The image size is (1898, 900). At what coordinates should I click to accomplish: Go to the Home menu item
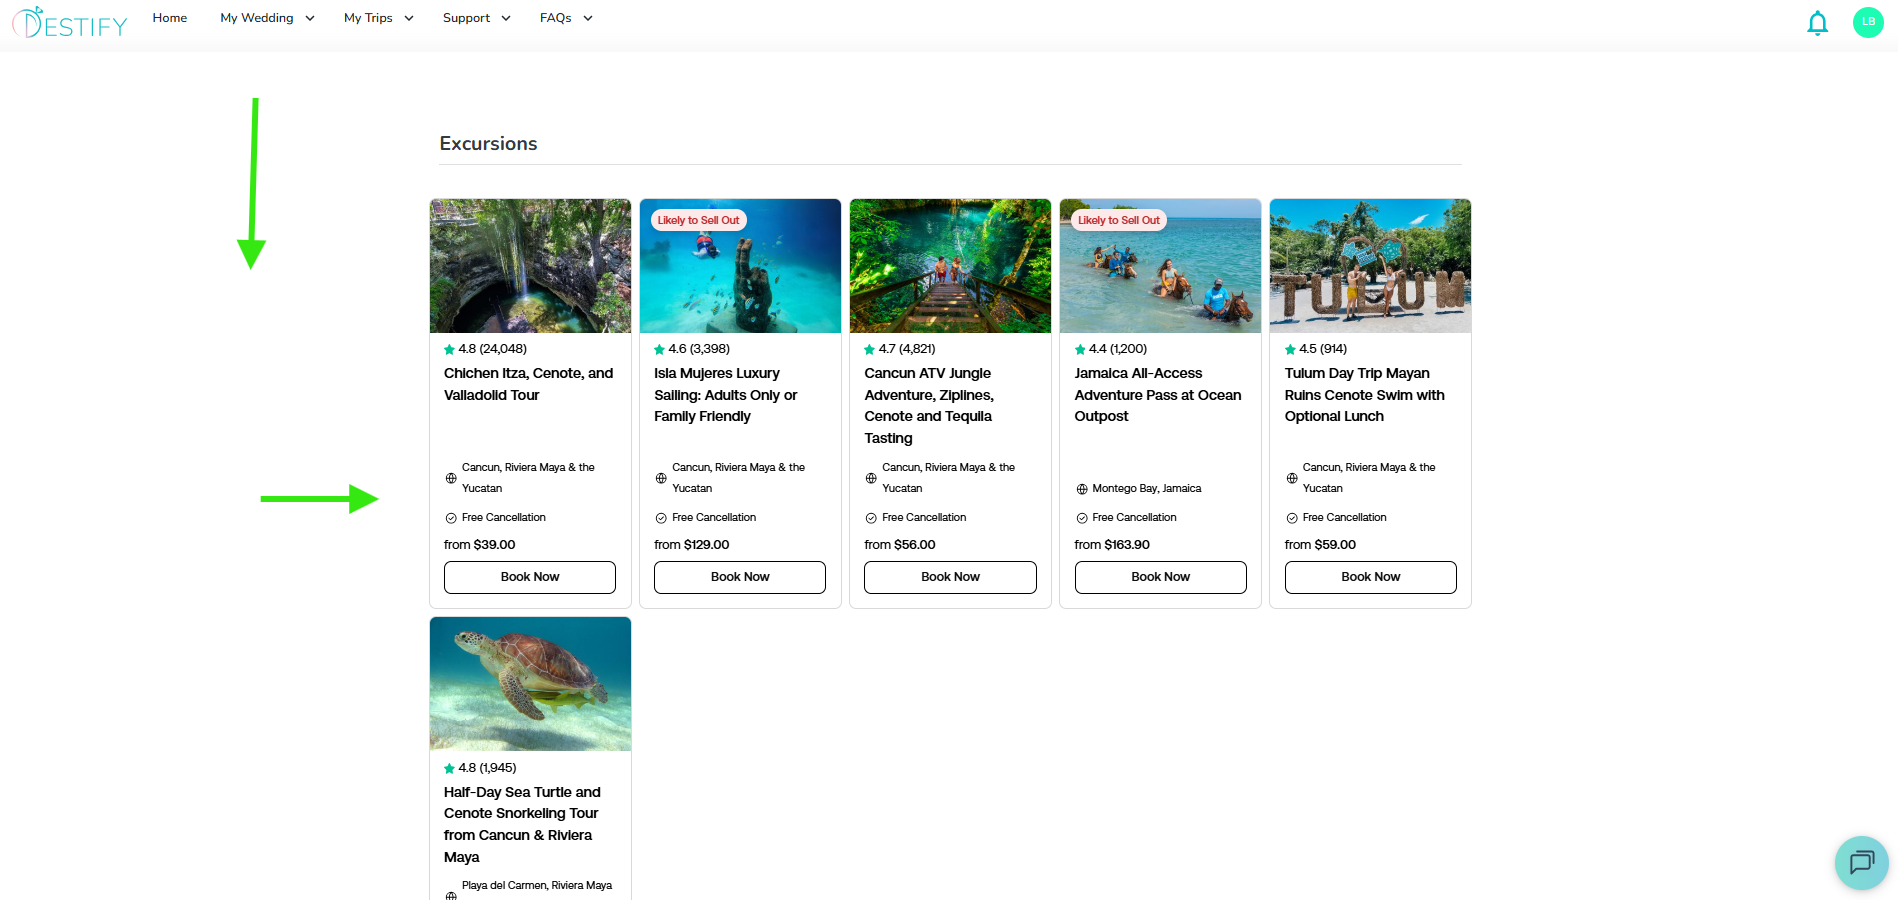tap(170, 18)
